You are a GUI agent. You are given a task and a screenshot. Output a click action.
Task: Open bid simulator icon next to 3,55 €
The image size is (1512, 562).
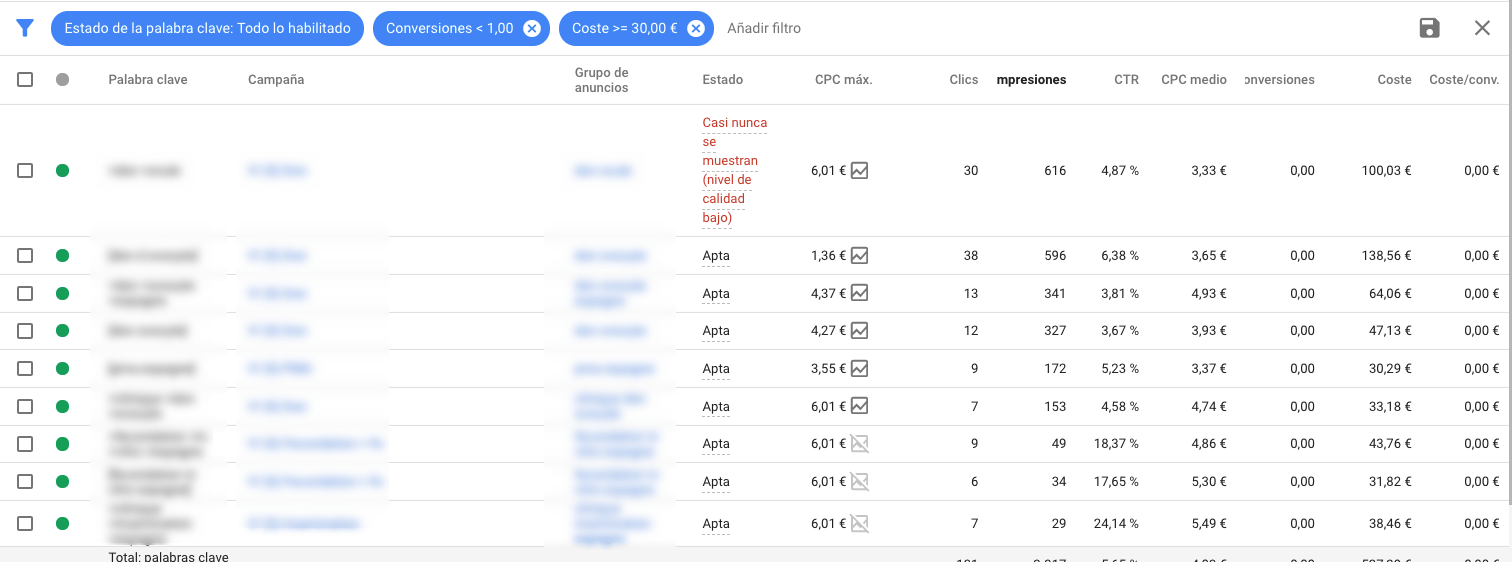(859, 369)
